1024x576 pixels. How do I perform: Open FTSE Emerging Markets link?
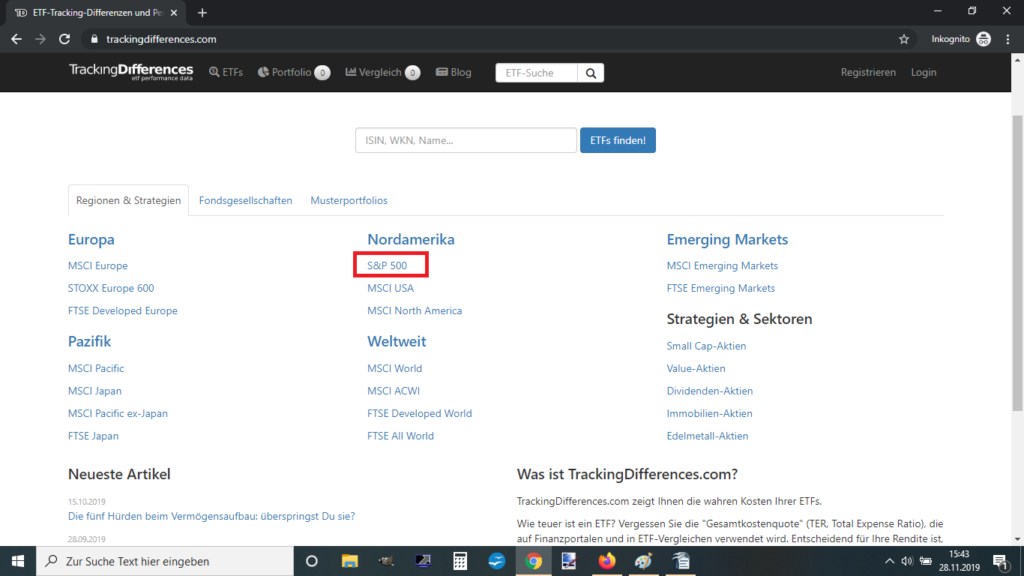pyautogui.click(x=721, y=288)
